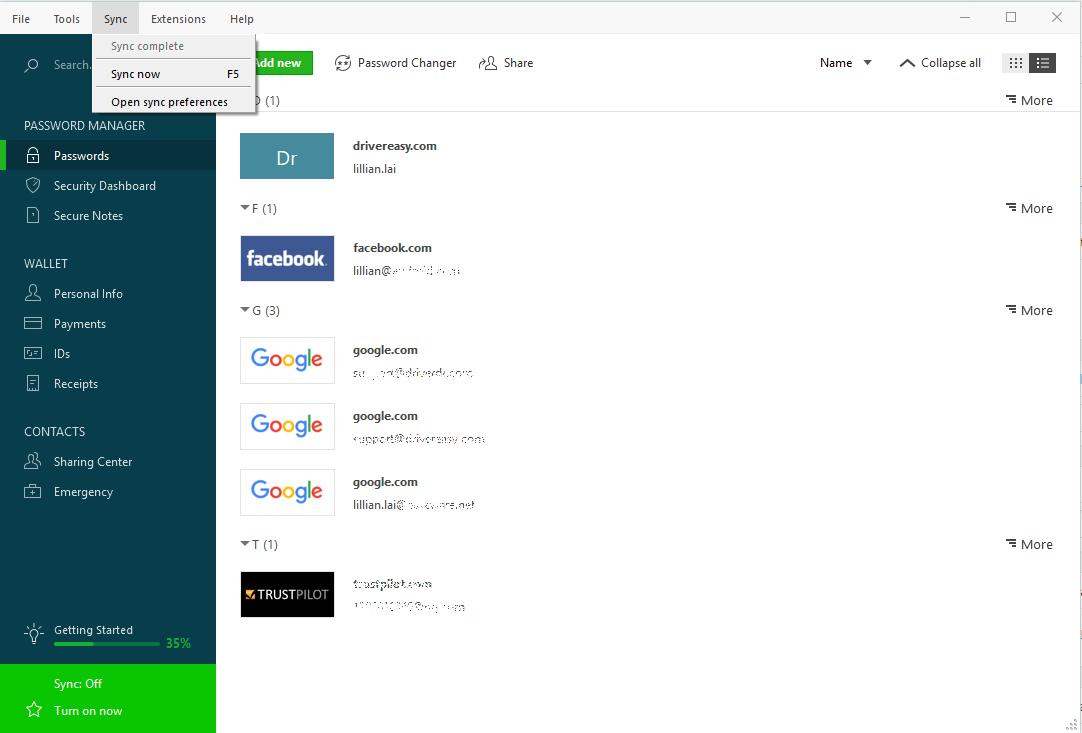The height and width of the screenshot is (733, 1082).
Task: Click the Personal Info person icon
Action: tap(32, 293)
